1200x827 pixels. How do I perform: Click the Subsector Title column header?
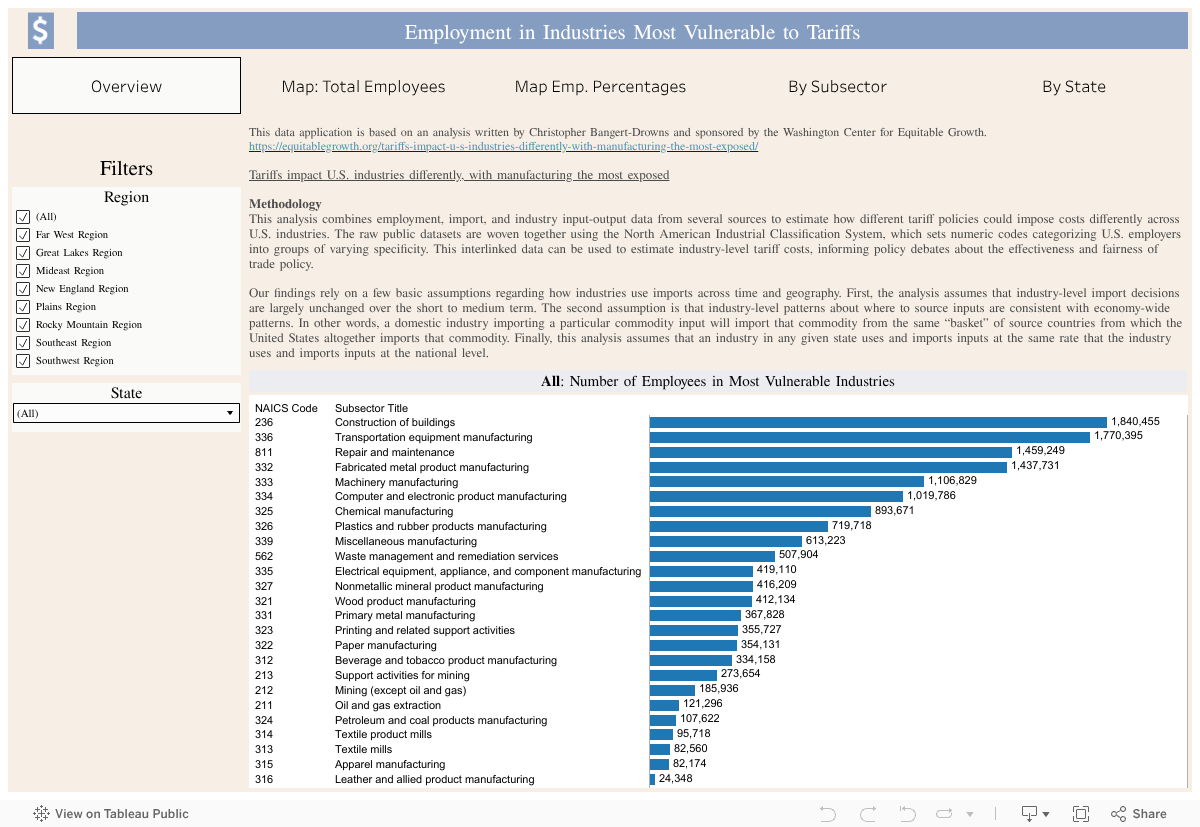(x=371, y=408)
